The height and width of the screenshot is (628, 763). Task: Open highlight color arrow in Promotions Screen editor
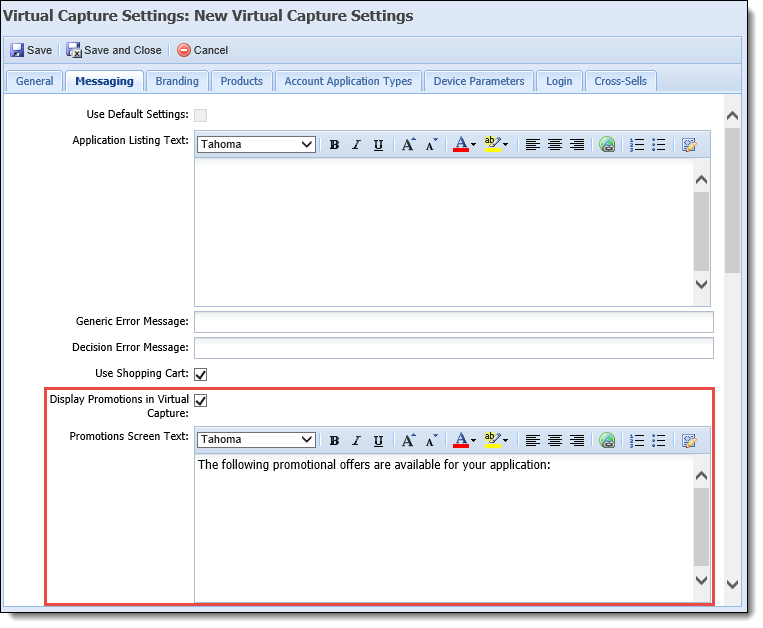(506, 440)
